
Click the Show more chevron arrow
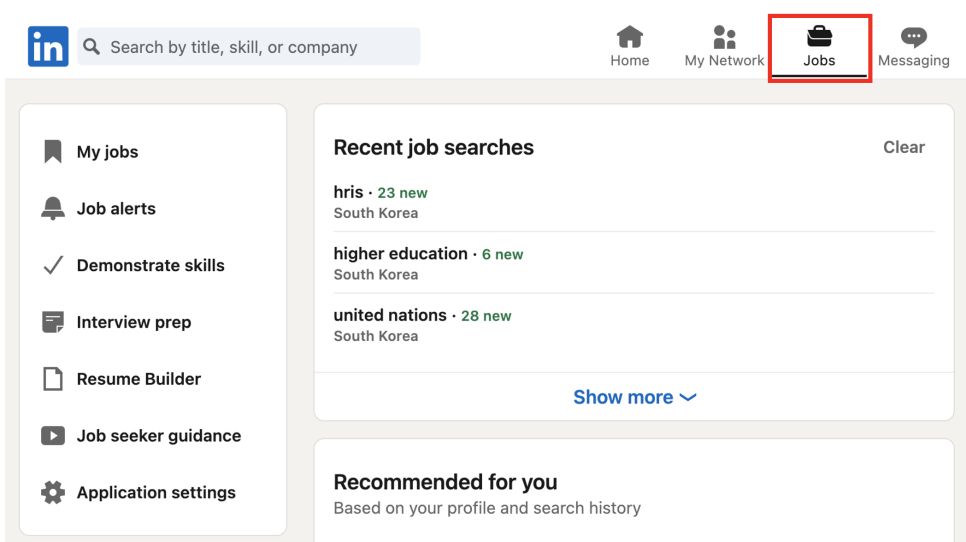[688, 398]
